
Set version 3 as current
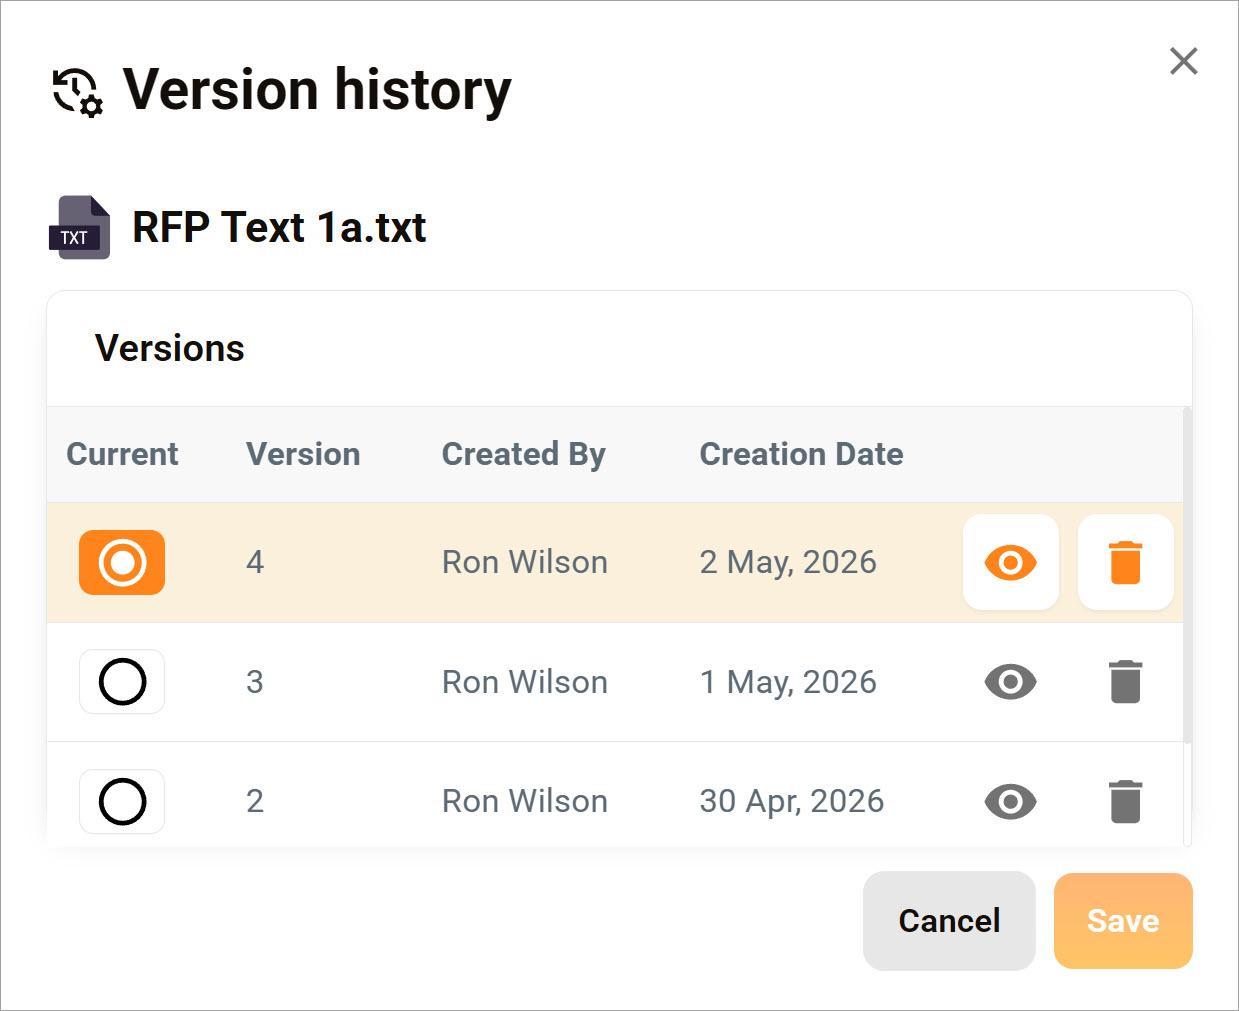coord(122,682)
